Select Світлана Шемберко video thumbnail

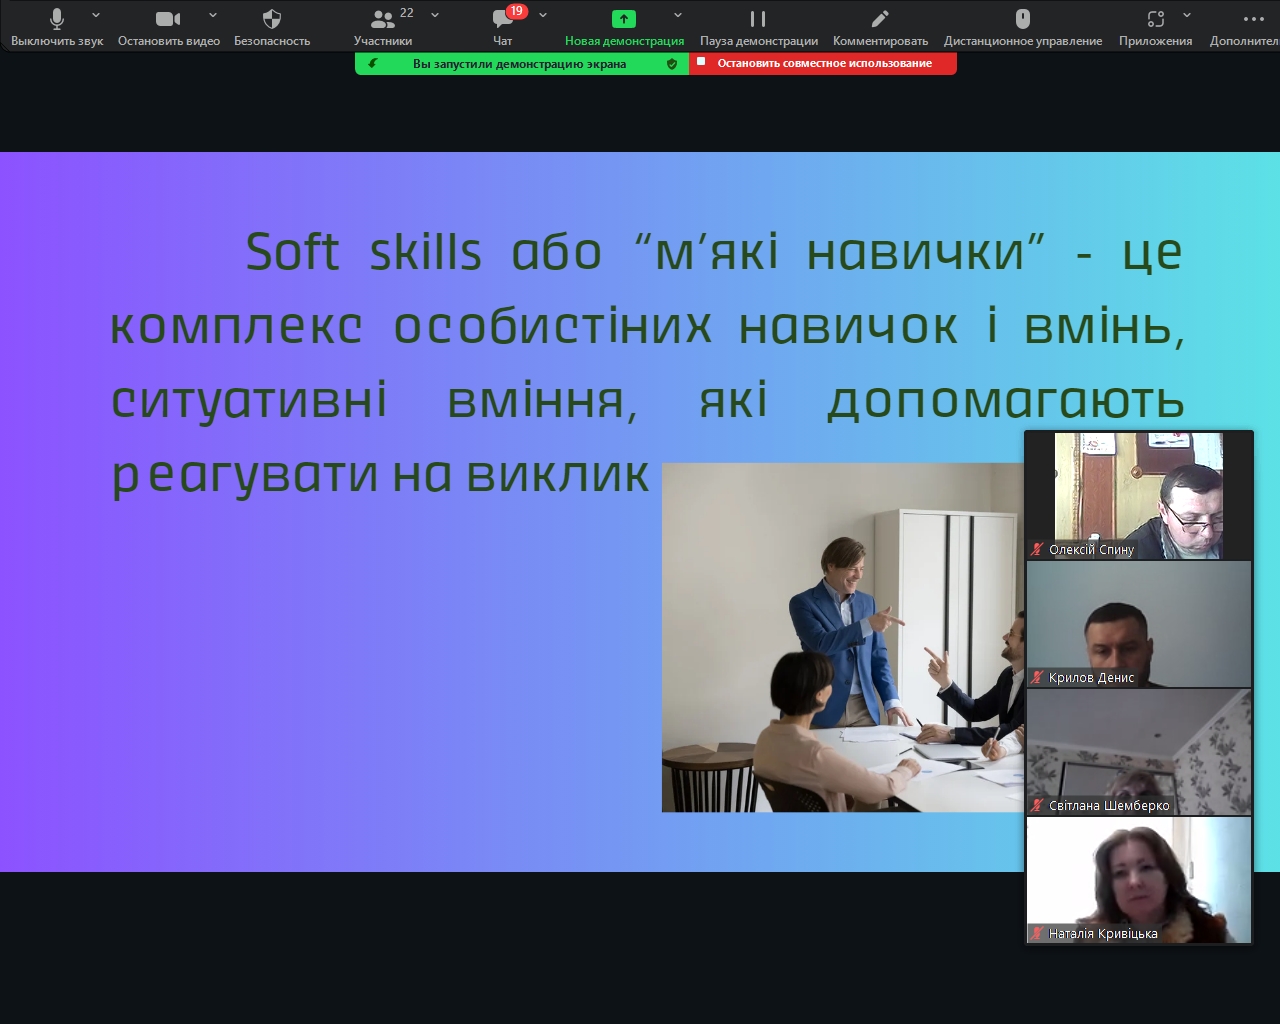[x=1139, y=752]
